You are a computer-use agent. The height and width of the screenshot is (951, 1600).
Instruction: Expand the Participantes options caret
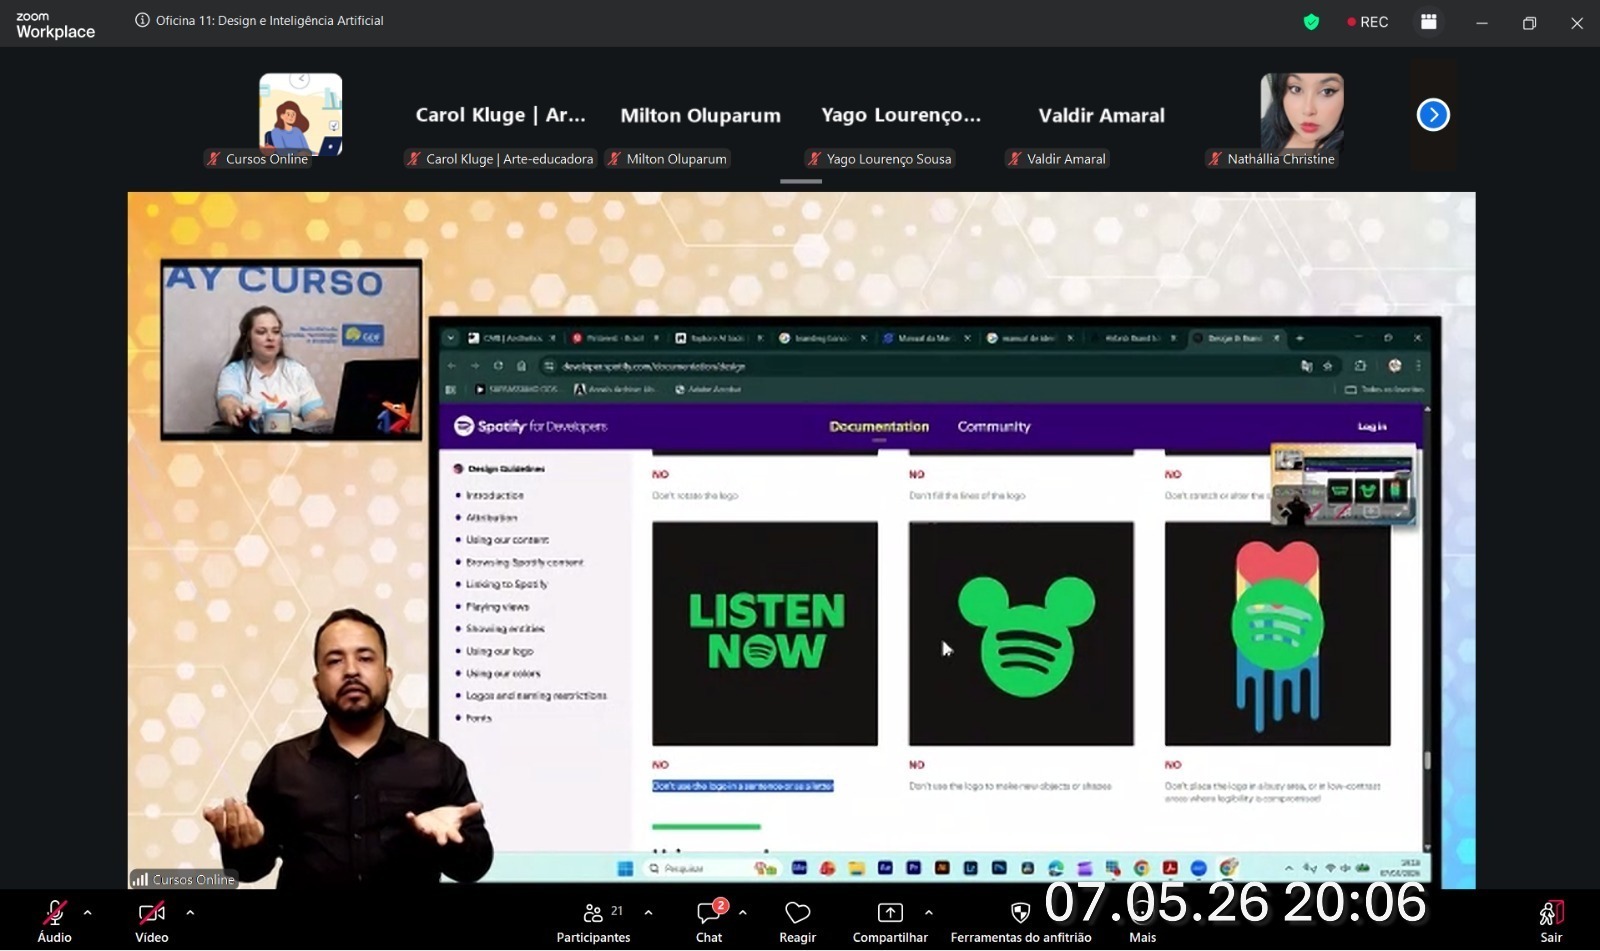(x=648, y=912)
